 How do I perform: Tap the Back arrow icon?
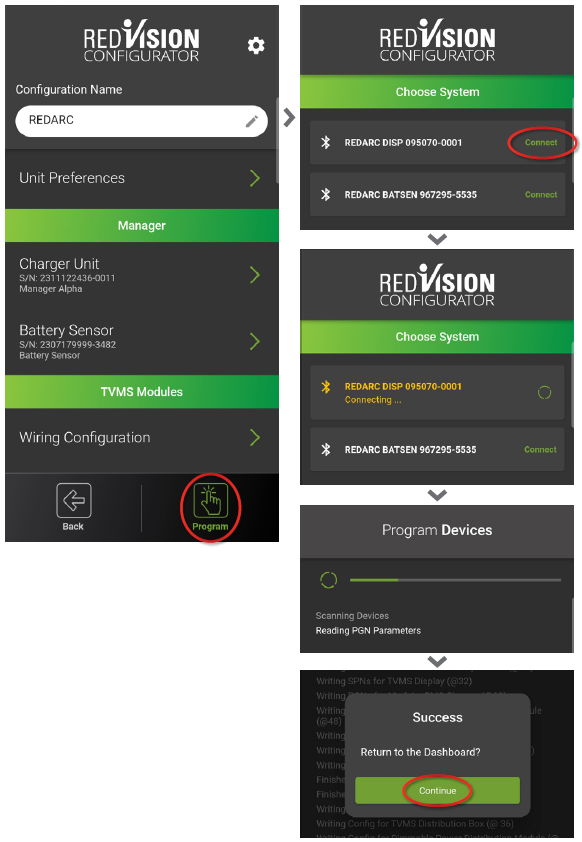[x=74, y=500]
